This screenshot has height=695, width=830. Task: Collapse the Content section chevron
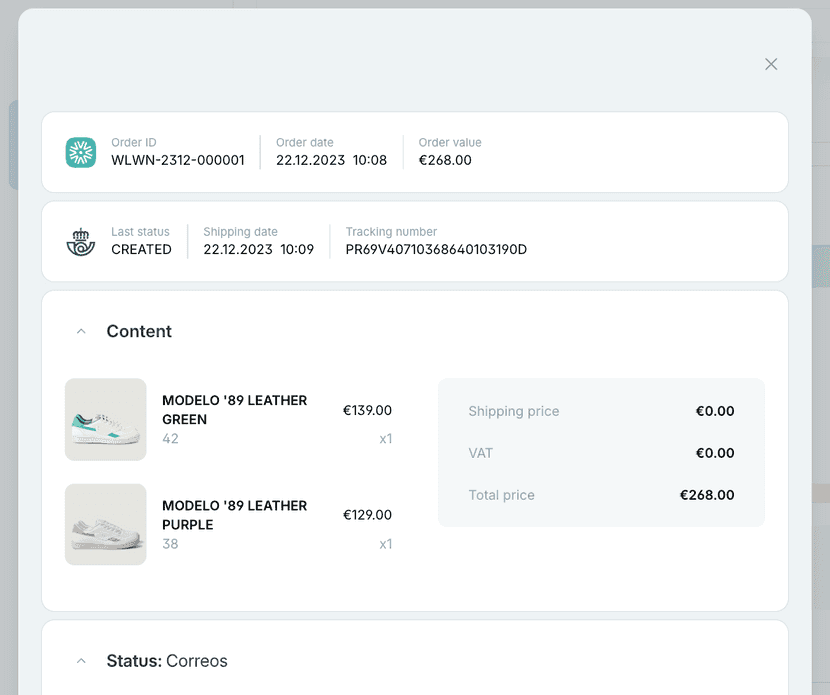point(82,332)
